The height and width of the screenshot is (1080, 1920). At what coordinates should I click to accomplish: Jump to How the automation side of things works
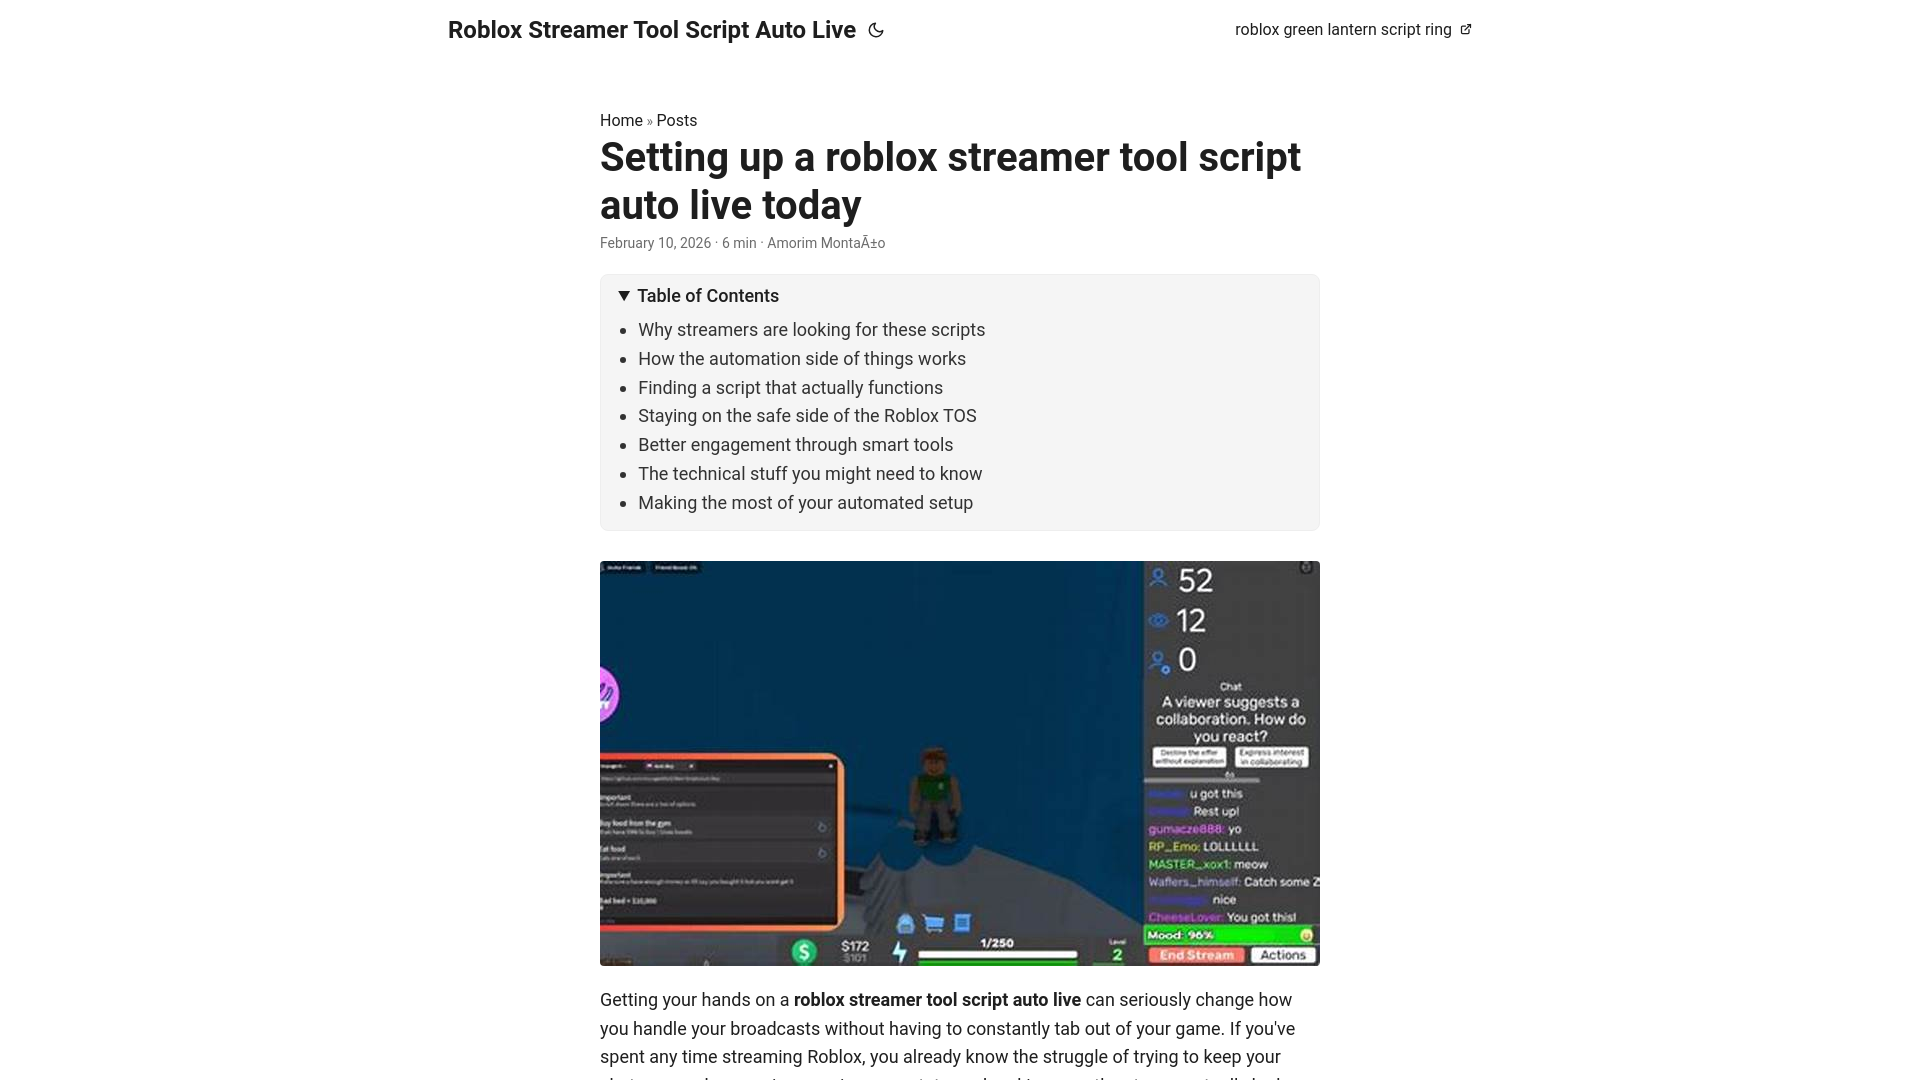point(802,359)
